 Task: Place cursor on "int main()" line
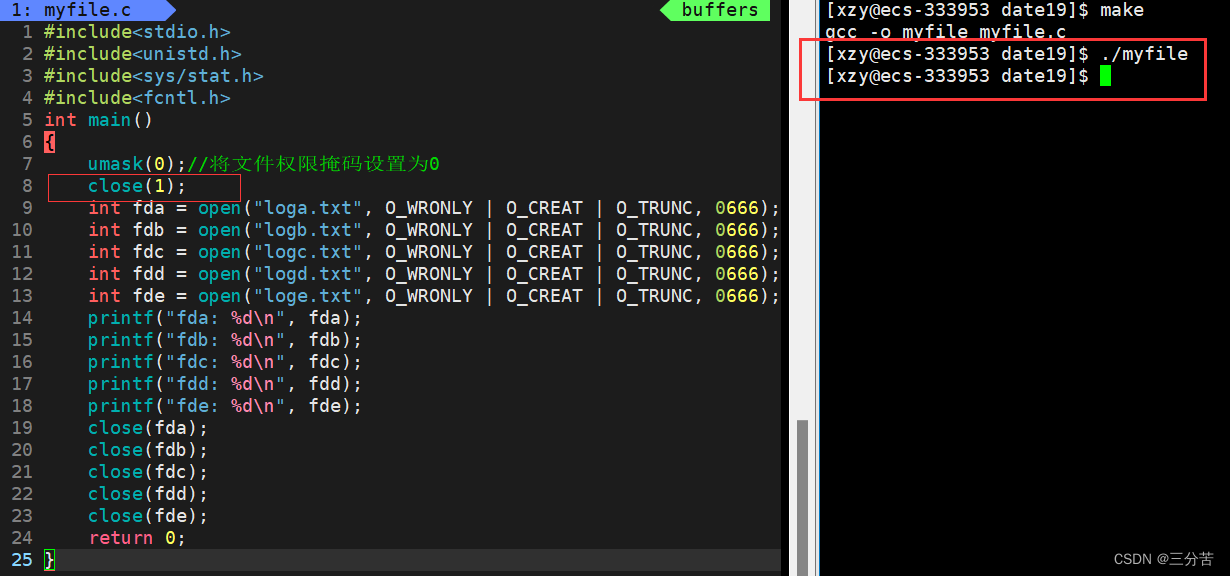coord(99,120)
